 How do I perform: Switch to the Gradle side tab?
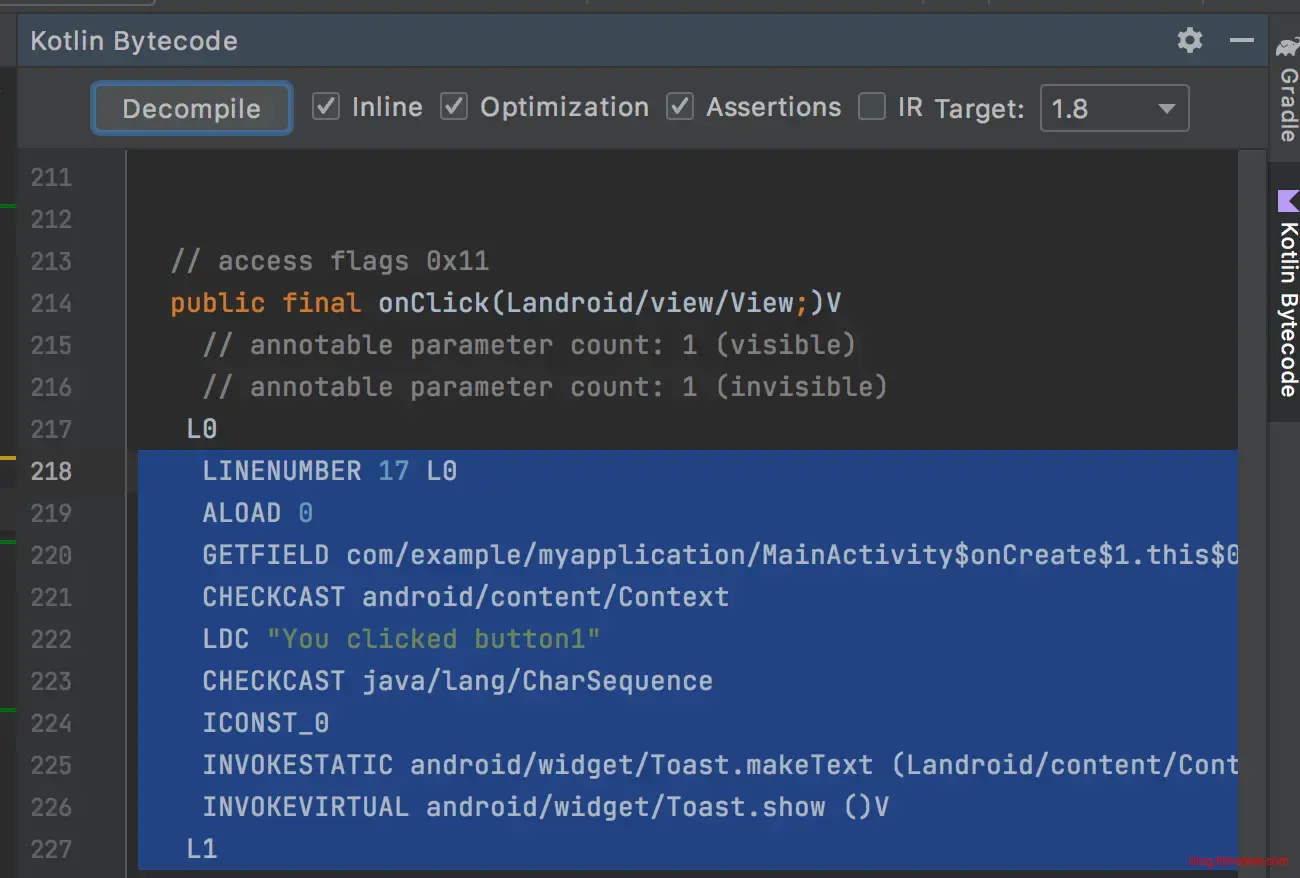click(x=1287, y=105)
